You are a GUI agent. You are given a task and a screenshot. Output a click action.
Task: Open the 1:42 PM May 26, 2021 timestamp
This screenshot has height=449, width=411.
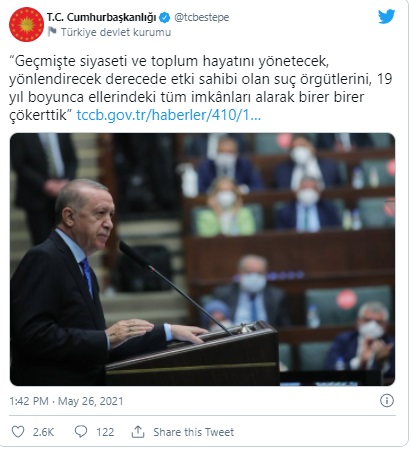click(x=66, y=401)
